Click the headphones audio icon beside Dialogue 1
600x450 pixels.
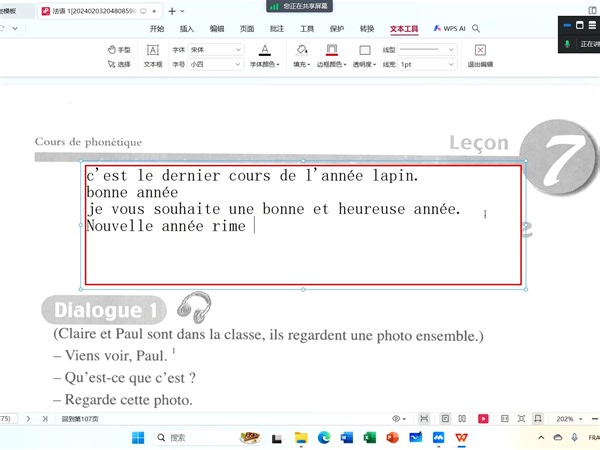coord(194,307)
